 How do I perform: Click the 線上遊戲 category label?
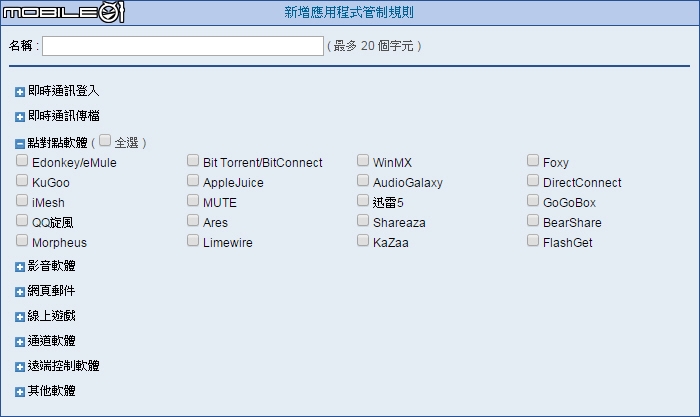[51, 316]
